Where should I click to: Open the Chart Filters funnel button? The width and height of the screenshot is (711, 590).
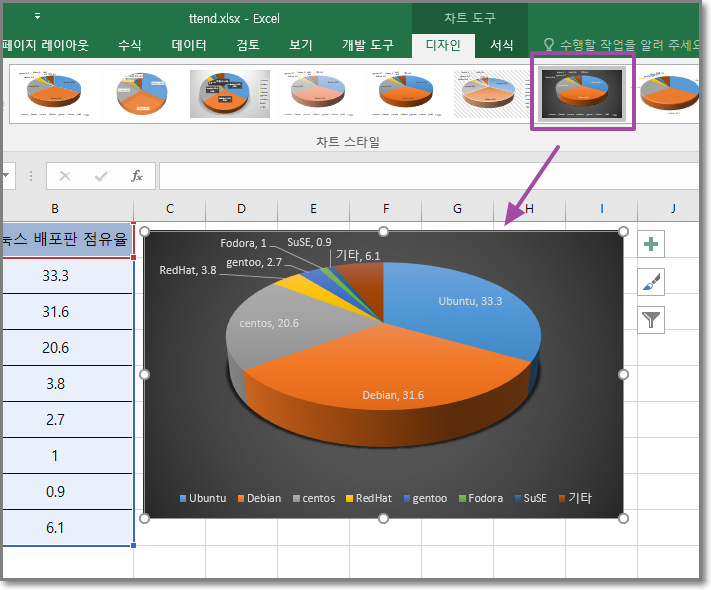651,320
